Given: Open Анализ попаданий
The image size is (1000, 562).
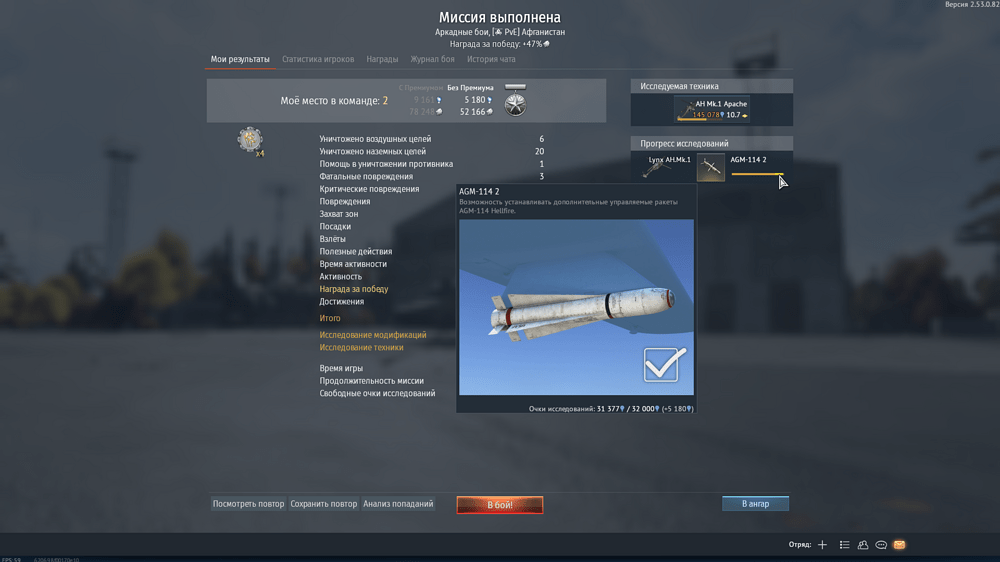Looking at the screenshot, I should pos(398,504).
